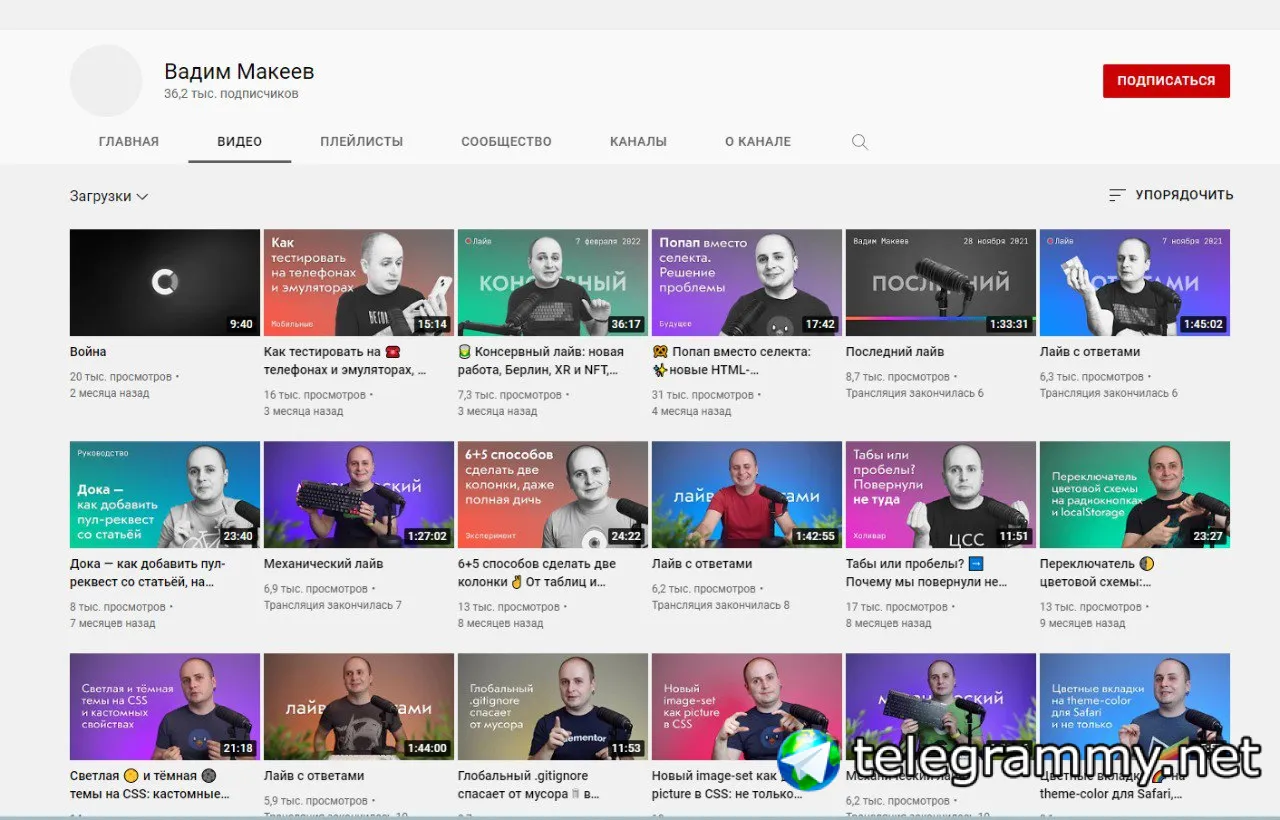Image resolution: width=1280 pixels, height=820 pixels.
Task: Open the 1:33:31 Последний лайв thumbnail
Action: pyautogui.click(x=941, y=283)
